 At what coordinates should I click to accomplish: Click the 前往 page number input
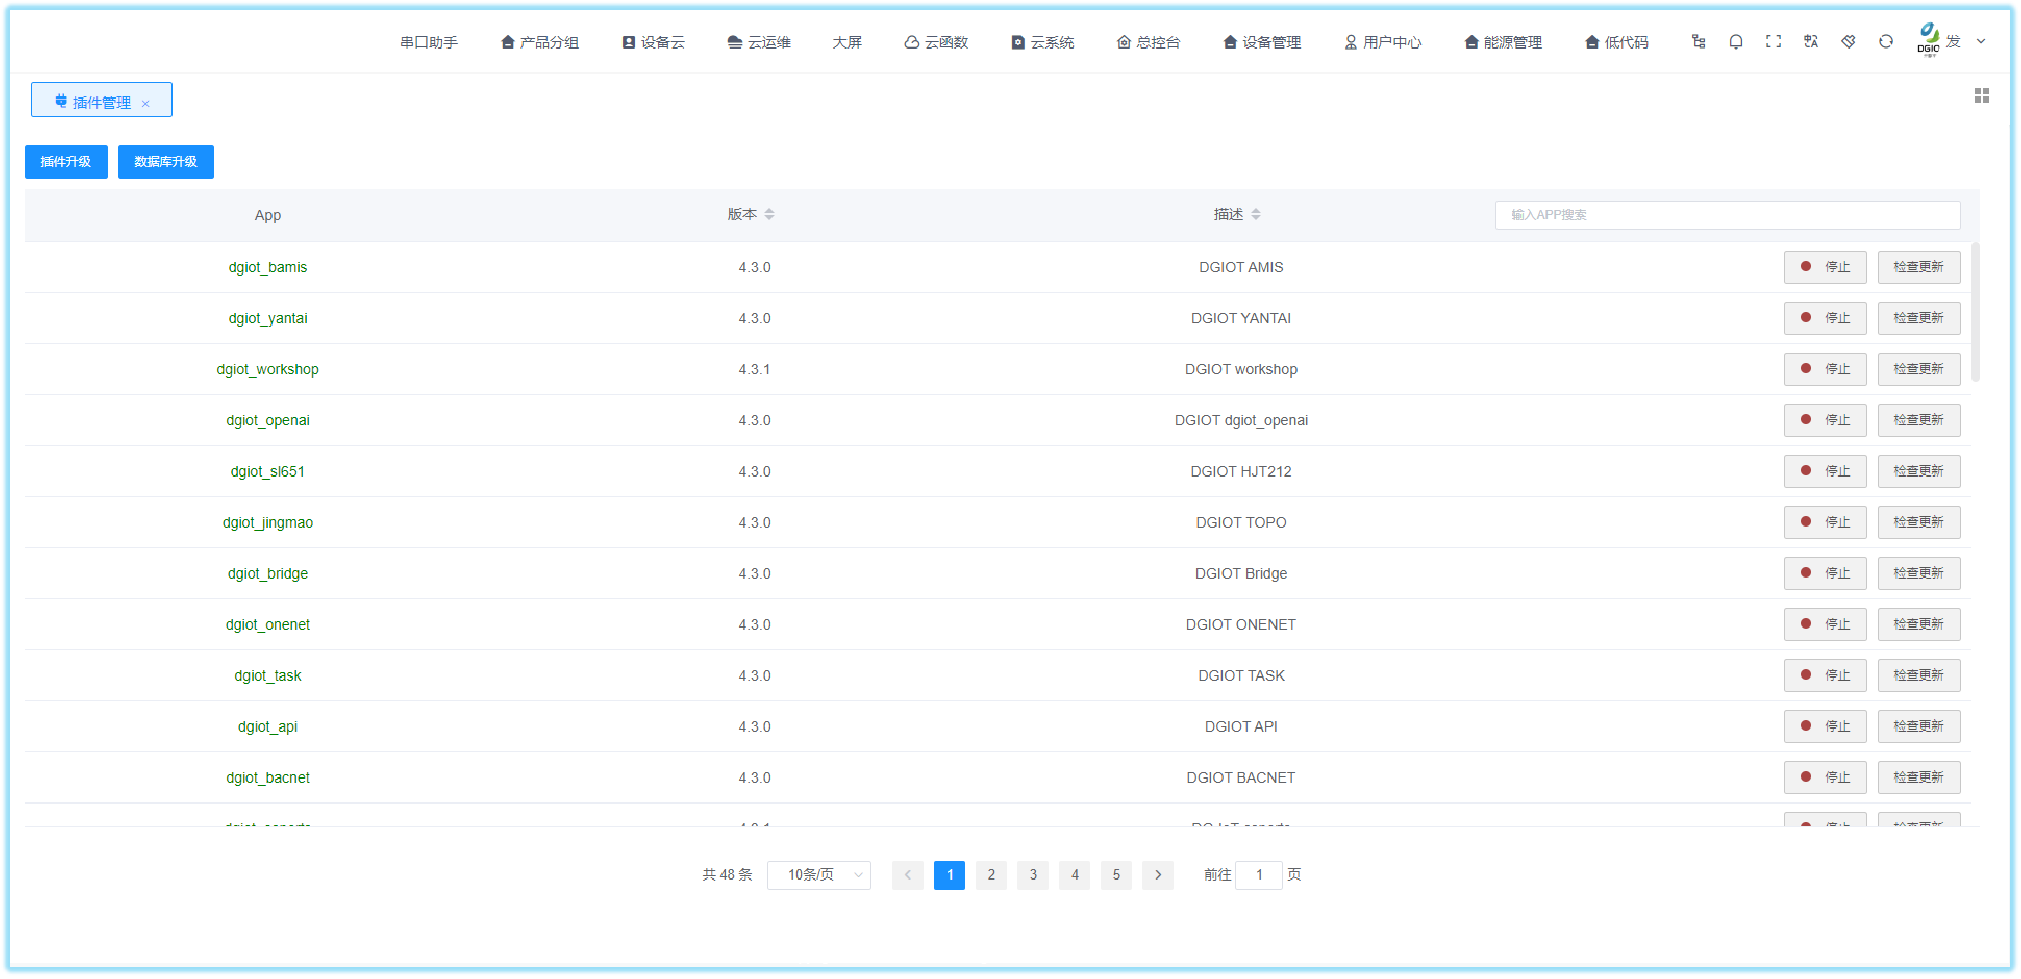[x=1259, y=875]
